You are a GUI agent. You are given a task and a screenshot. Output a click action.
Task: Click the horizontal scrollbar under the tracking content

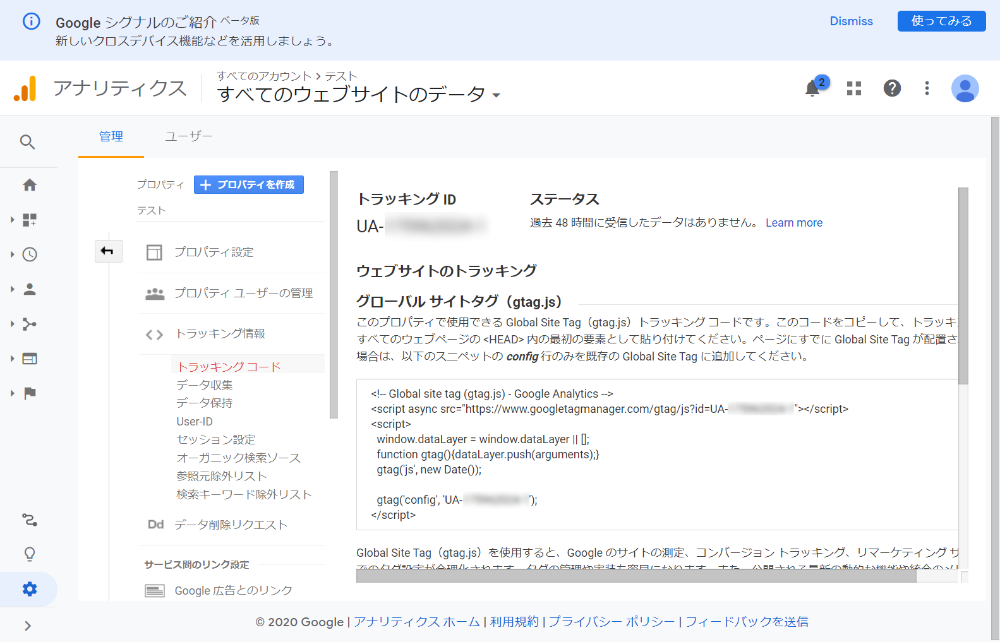coord(636,576)
